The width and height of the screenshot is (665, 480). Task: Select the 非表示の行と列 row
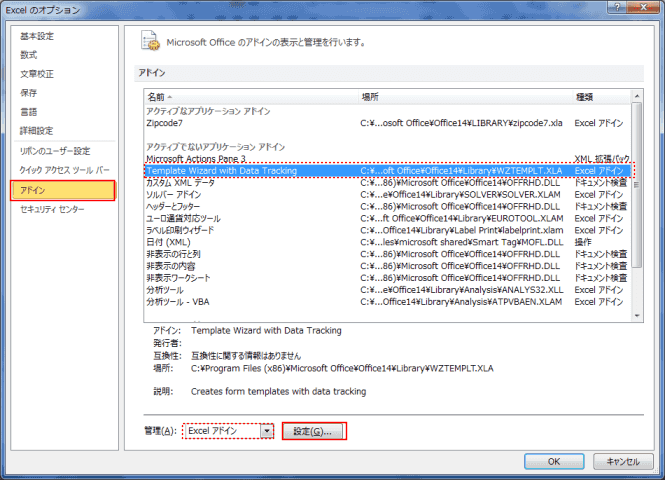pyautogui.click(x=388, y=254)
